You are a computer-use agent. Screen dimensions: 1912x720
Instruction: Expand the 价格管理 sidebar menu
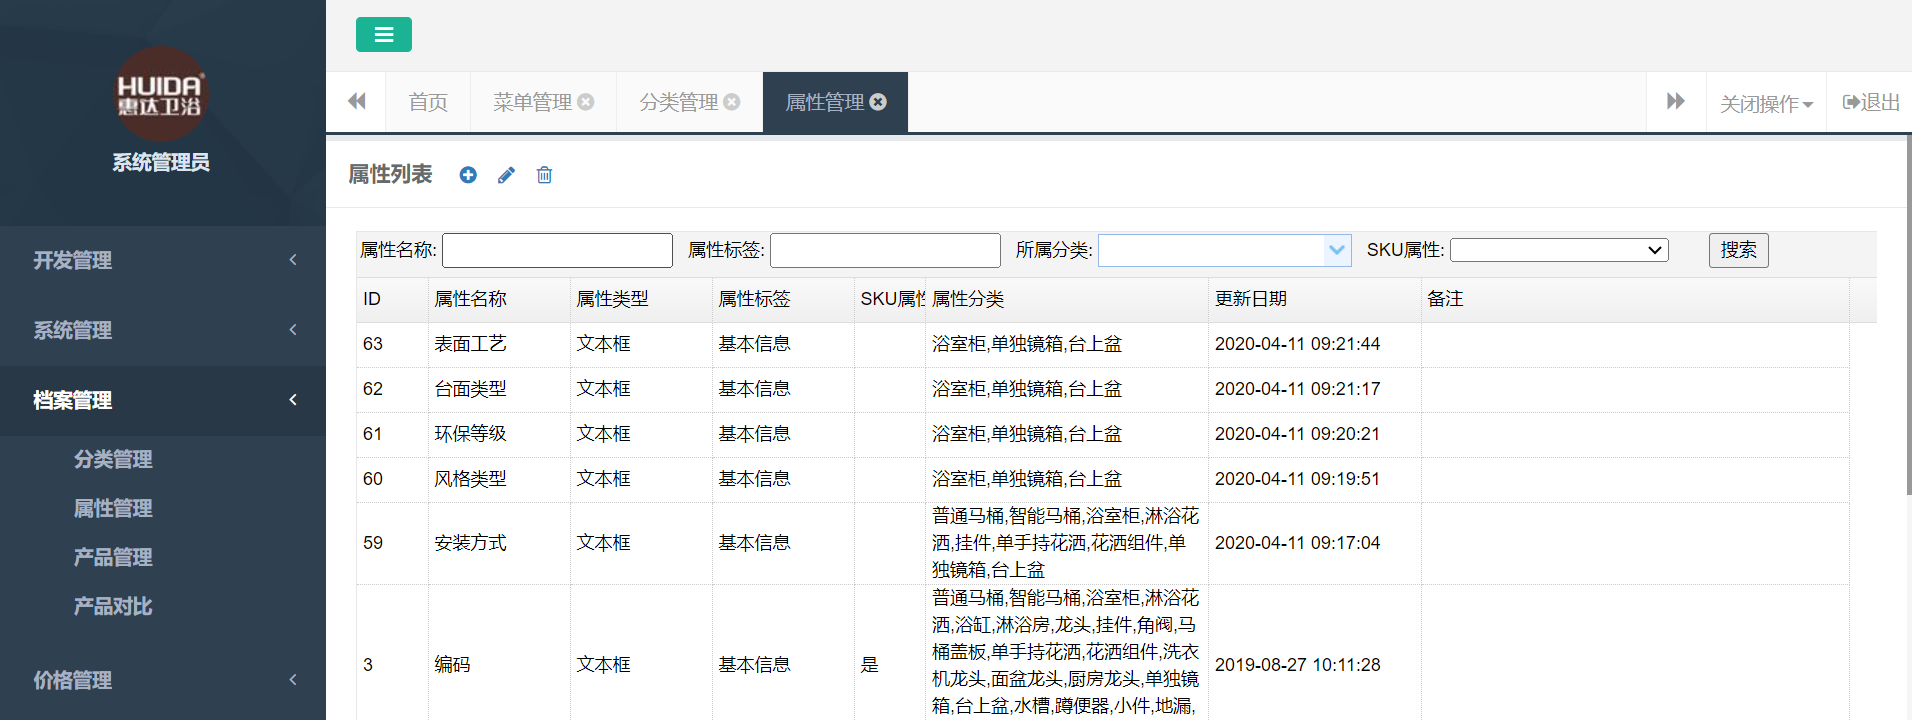coord(163,680)
